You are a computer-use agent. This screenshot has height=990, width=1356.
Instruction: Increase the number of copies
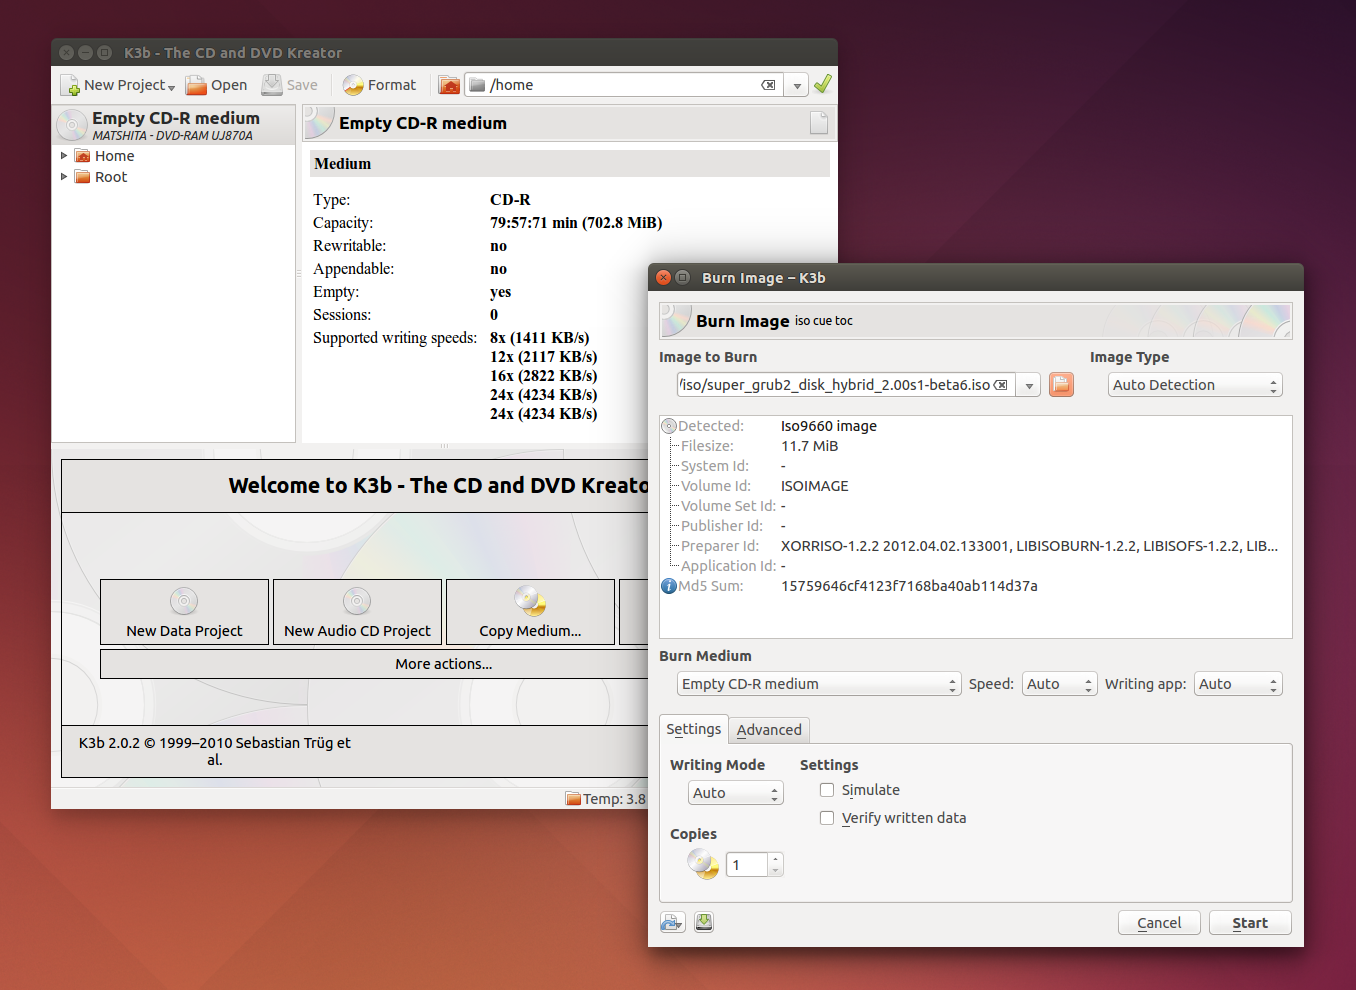click(x=776, y=859)
